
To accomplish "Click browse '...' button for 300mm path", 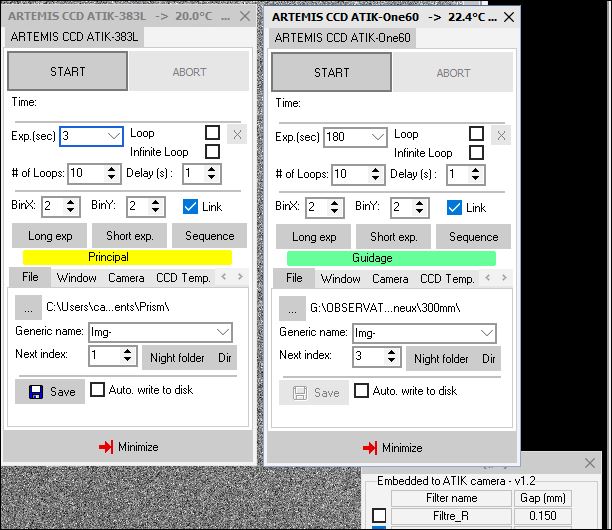I will click(291, 307).
